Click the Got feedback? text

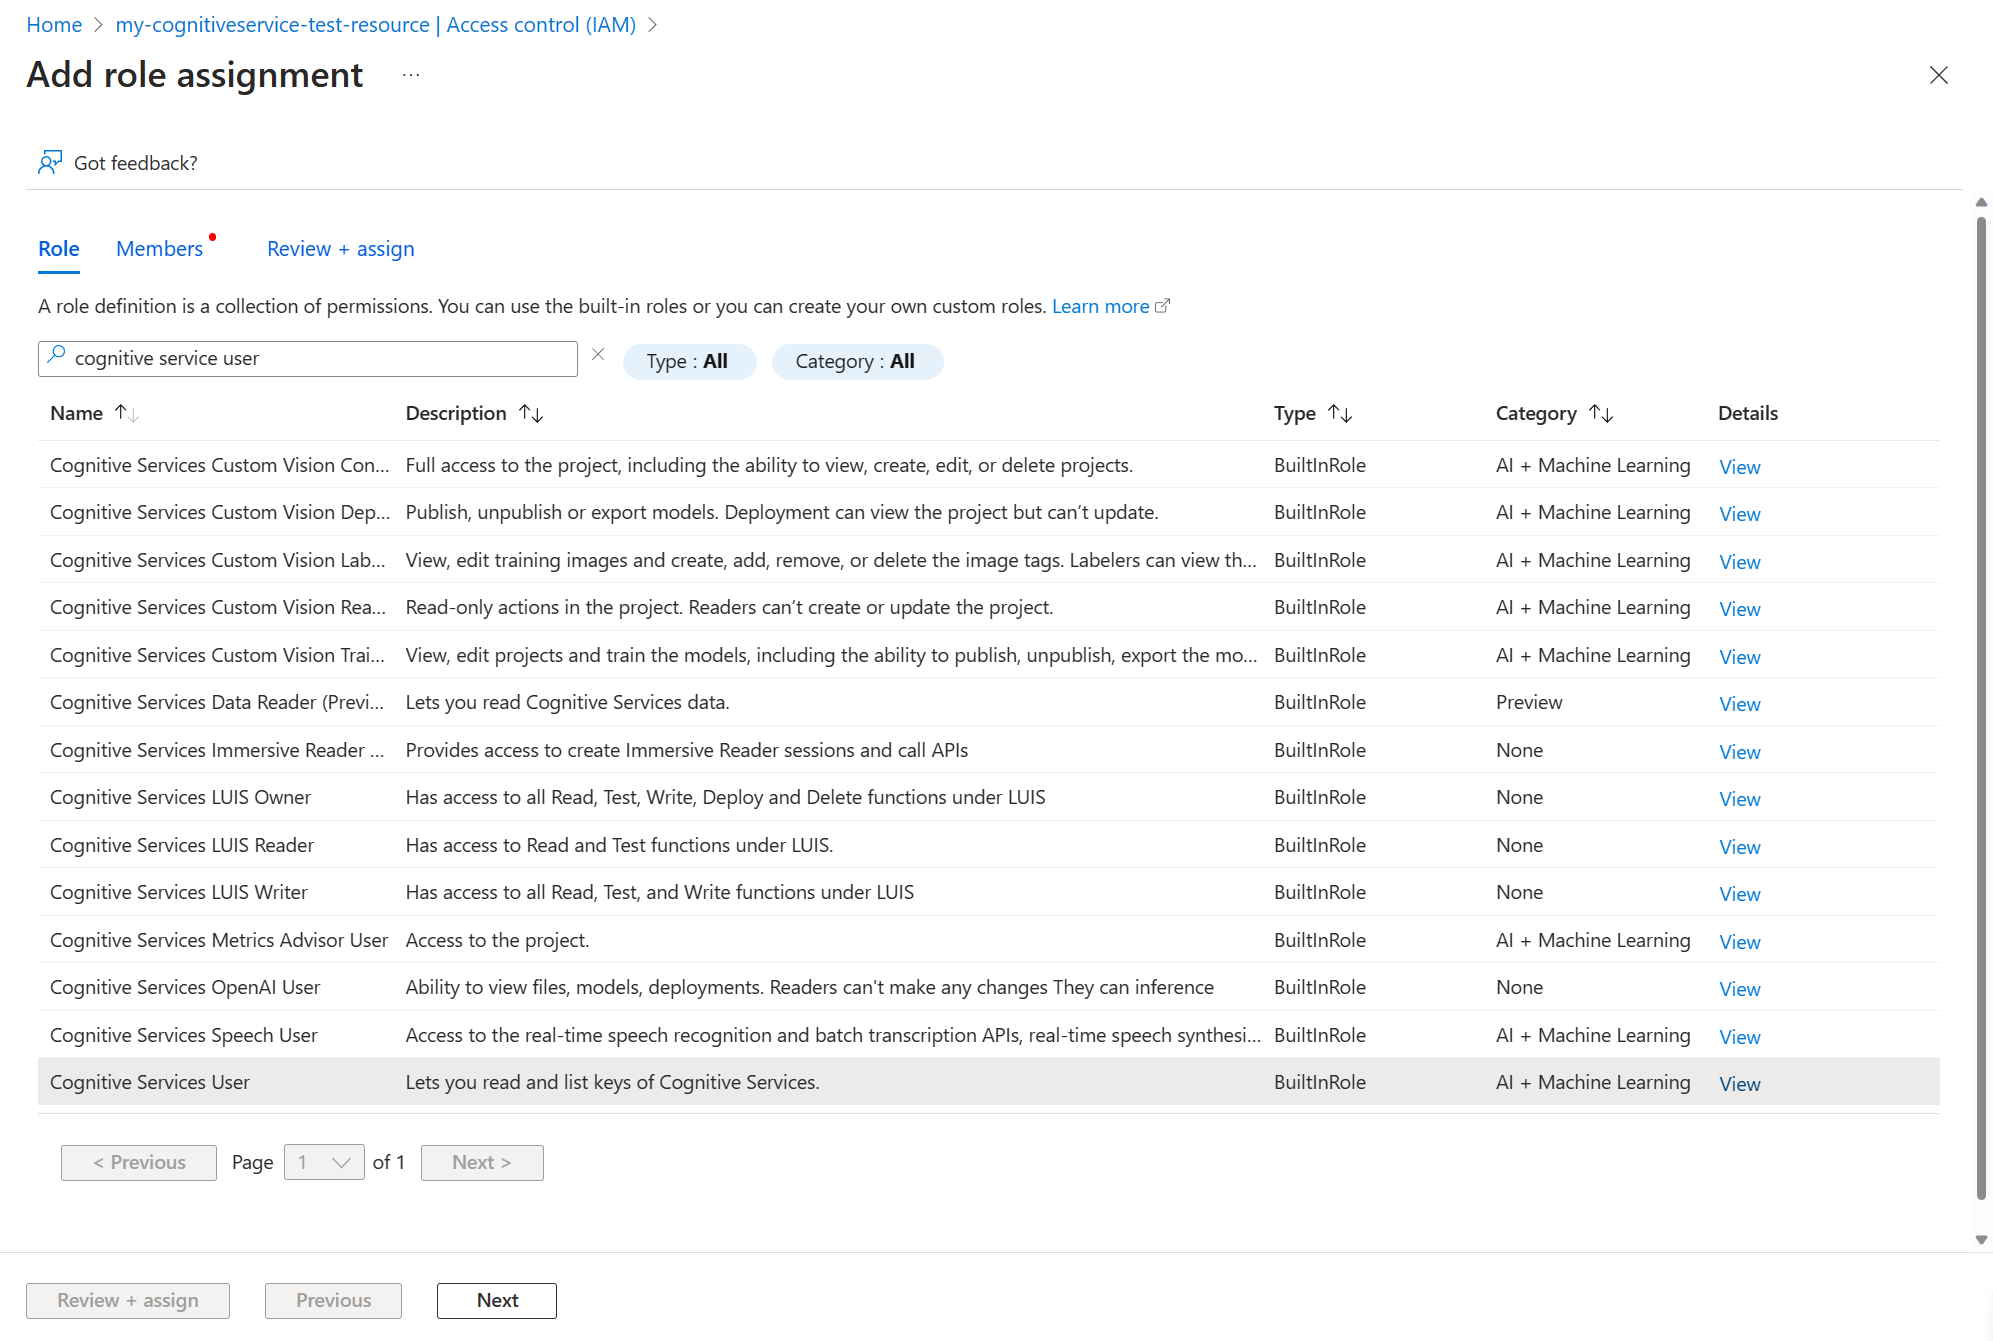[x=136, y=163]
